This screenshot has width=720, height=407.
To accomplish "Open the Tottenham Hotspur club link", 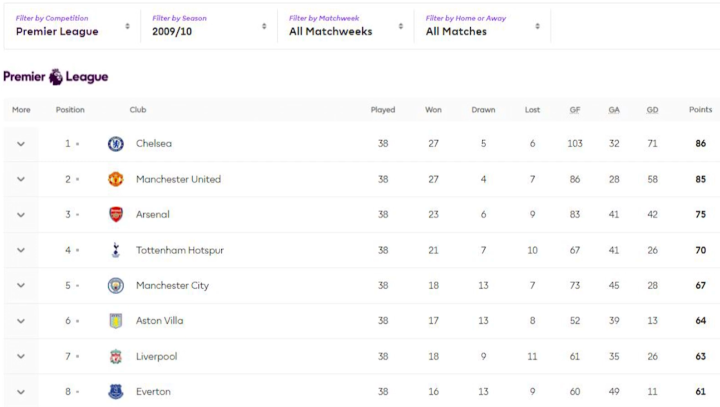I will 180,250.
